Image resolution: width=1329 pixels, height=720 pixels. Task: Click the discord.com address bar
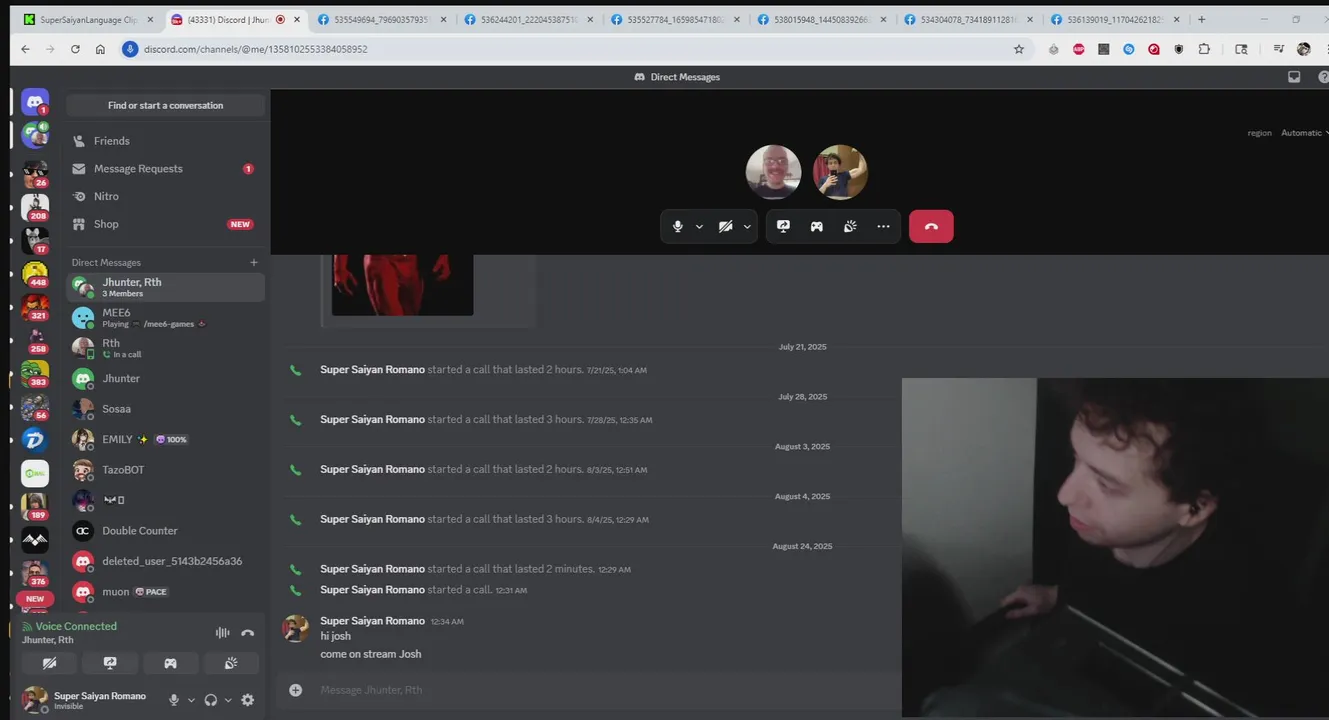pyautogui.click(x=570, y=49)
